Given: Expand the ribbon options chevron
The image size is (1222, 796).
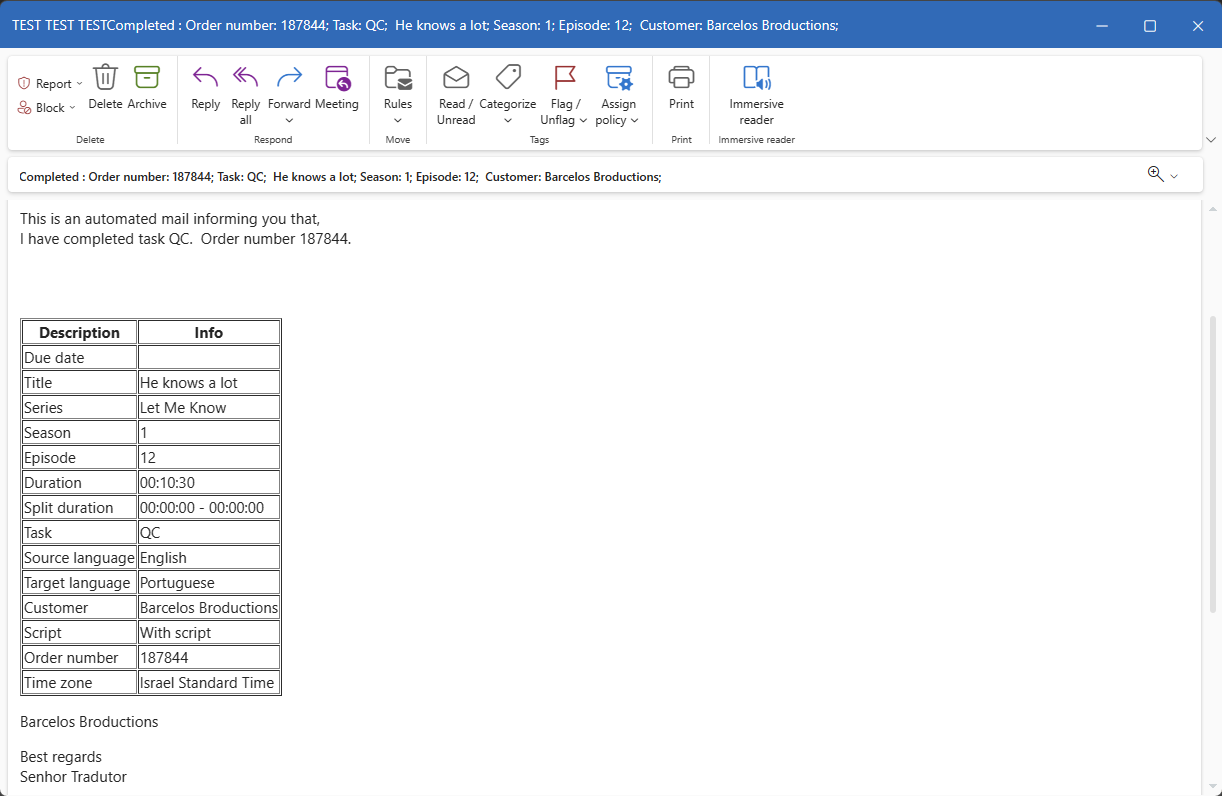Looking at the screenshot, I should pyautogui.click(x=1211, y=140).
